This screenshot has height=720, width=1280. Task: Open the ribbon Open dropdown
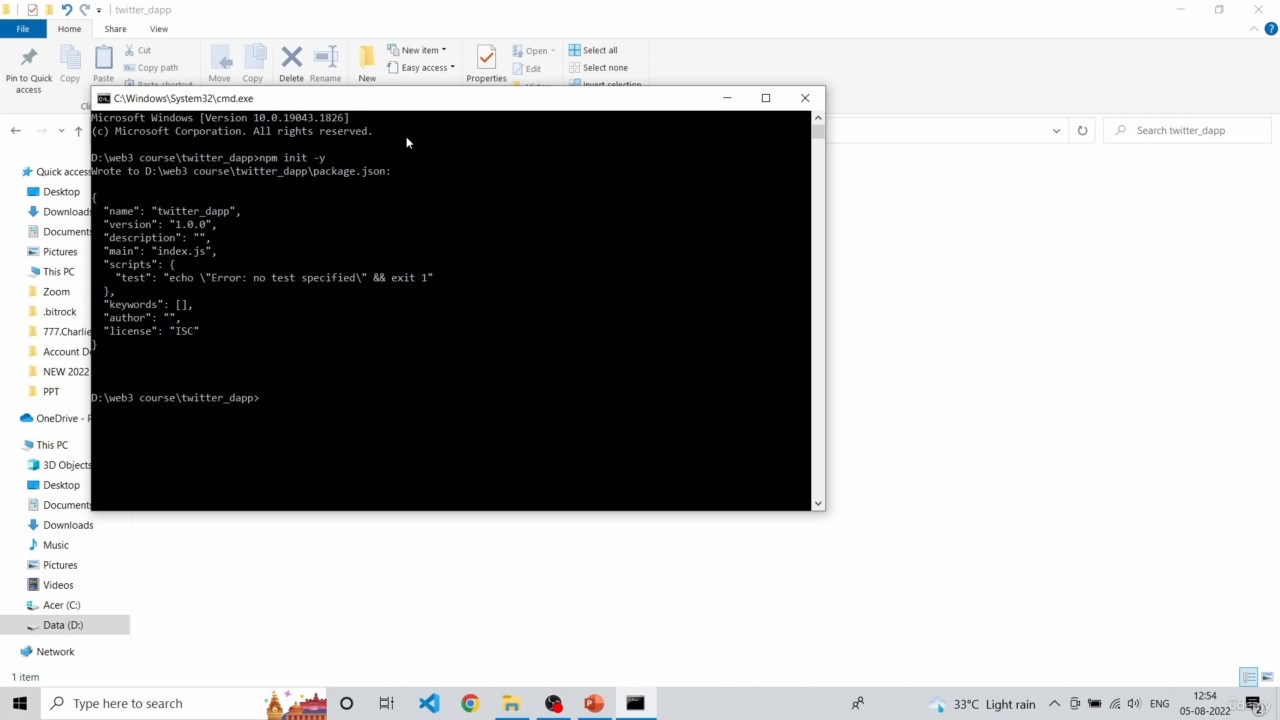(533, 51)
